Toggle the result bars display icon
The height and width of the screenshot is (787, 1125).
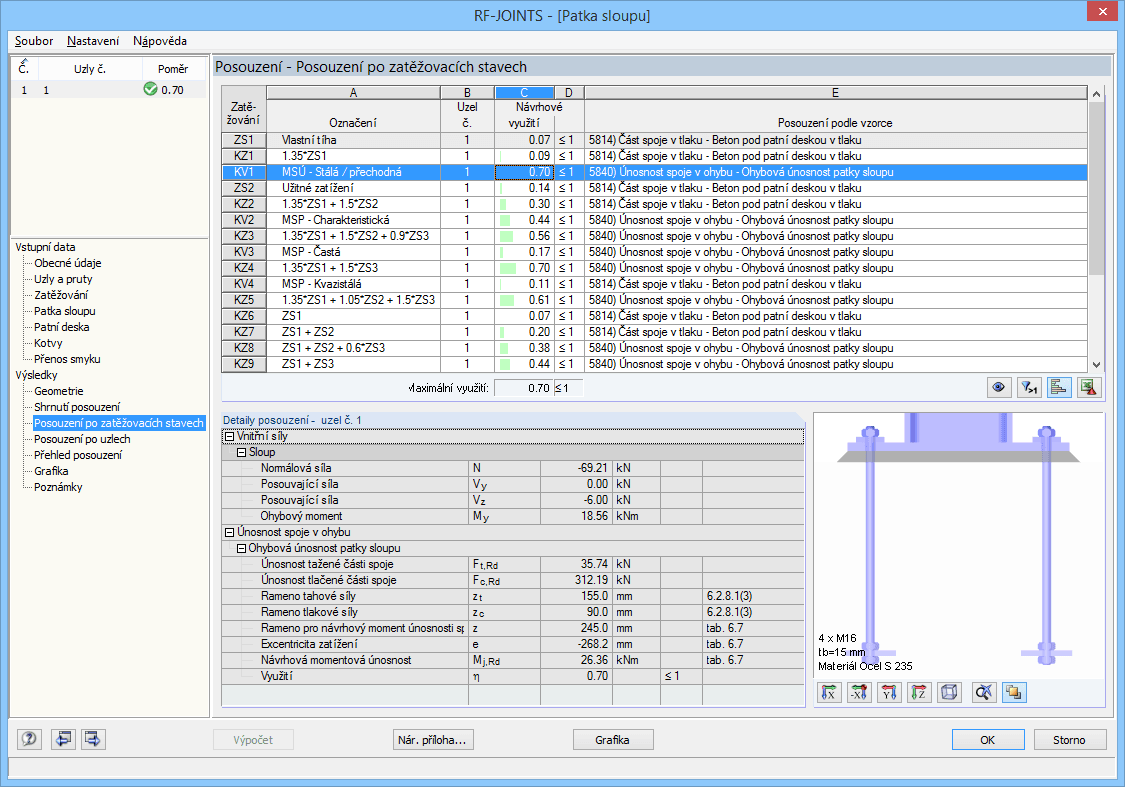click(x=1059, y=387)
